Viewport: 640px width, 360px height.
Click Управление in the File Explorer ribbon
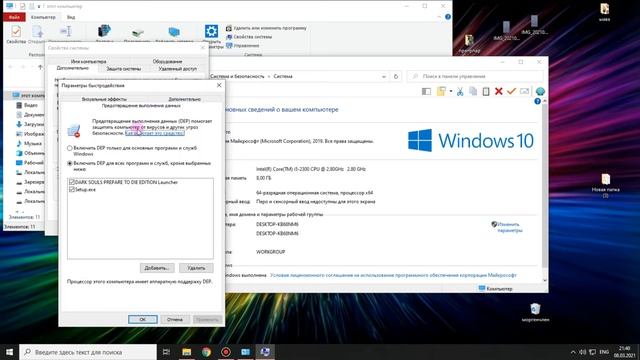(x=242, y=45)
